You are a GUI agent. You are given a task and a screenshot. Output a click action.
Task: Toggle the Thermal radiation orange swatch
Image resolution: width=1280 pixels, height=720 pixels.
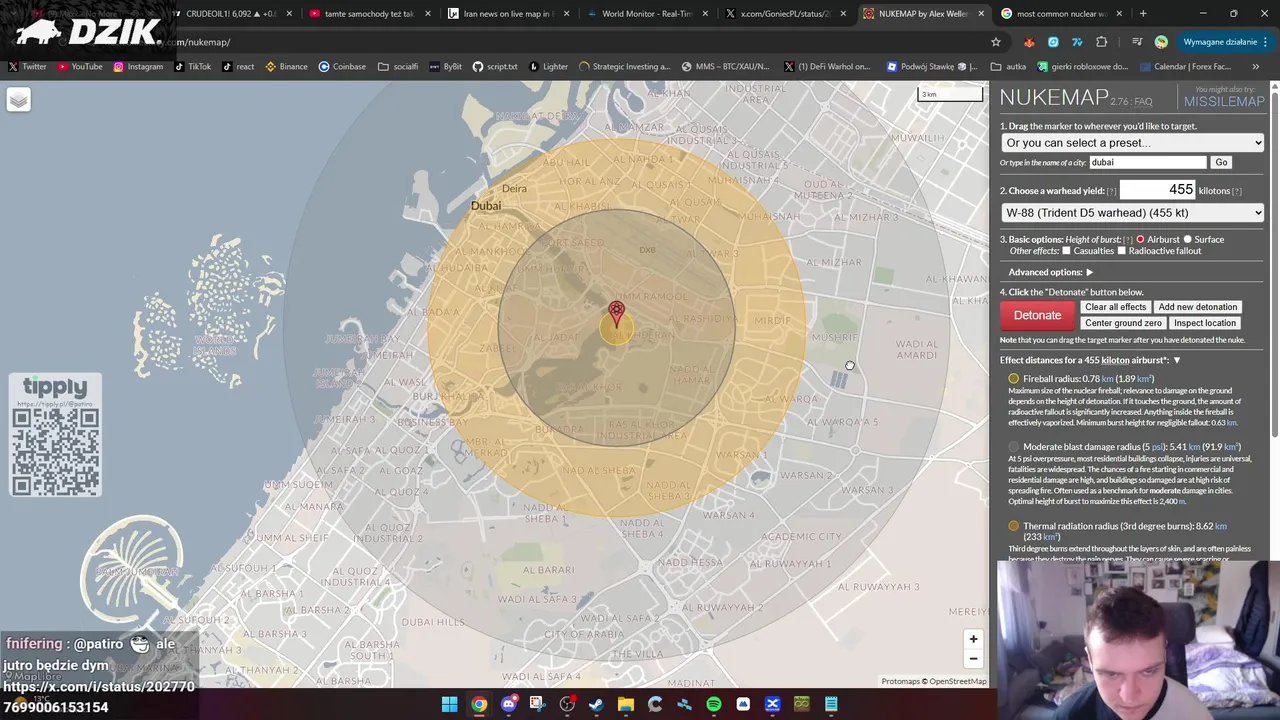tap(1013, 526)
